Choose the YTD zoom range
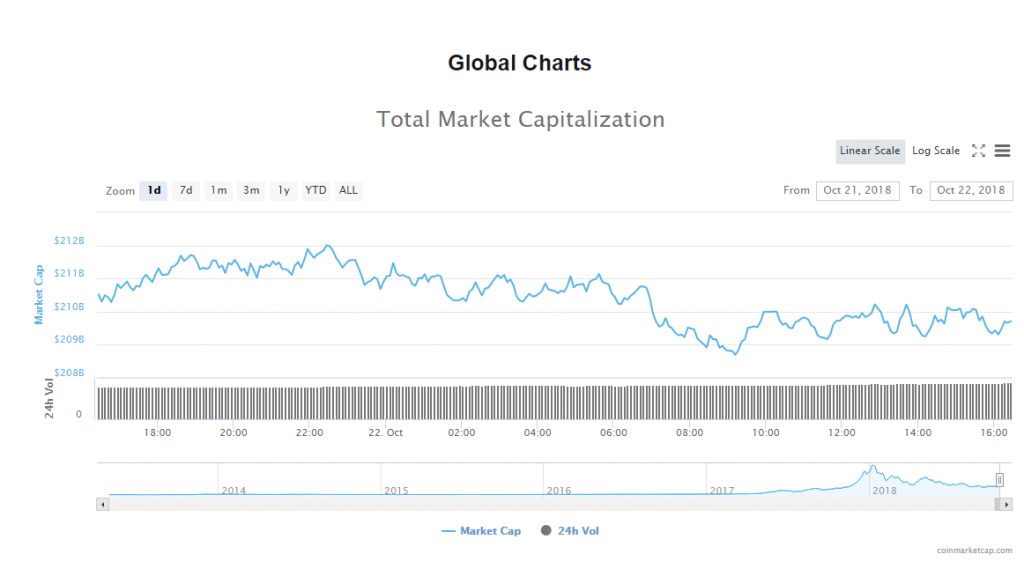 click(x=316, y=190)
